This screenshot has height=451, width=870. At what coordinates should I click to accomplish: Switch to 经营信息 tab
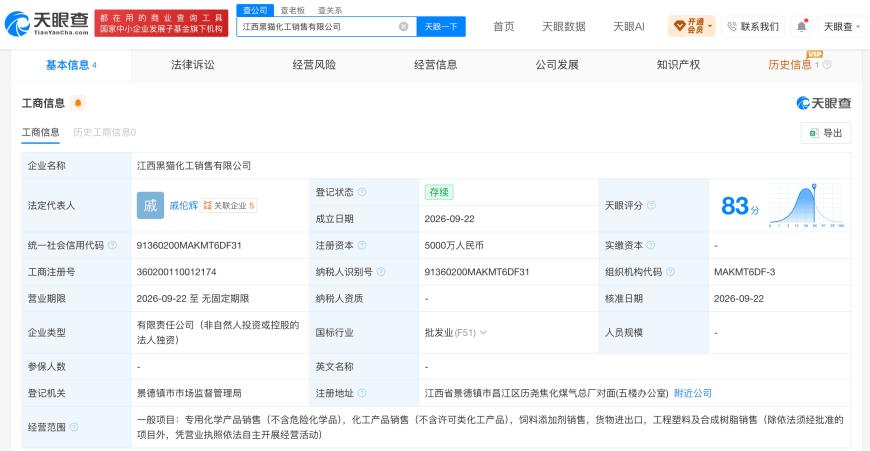point(436,65)
